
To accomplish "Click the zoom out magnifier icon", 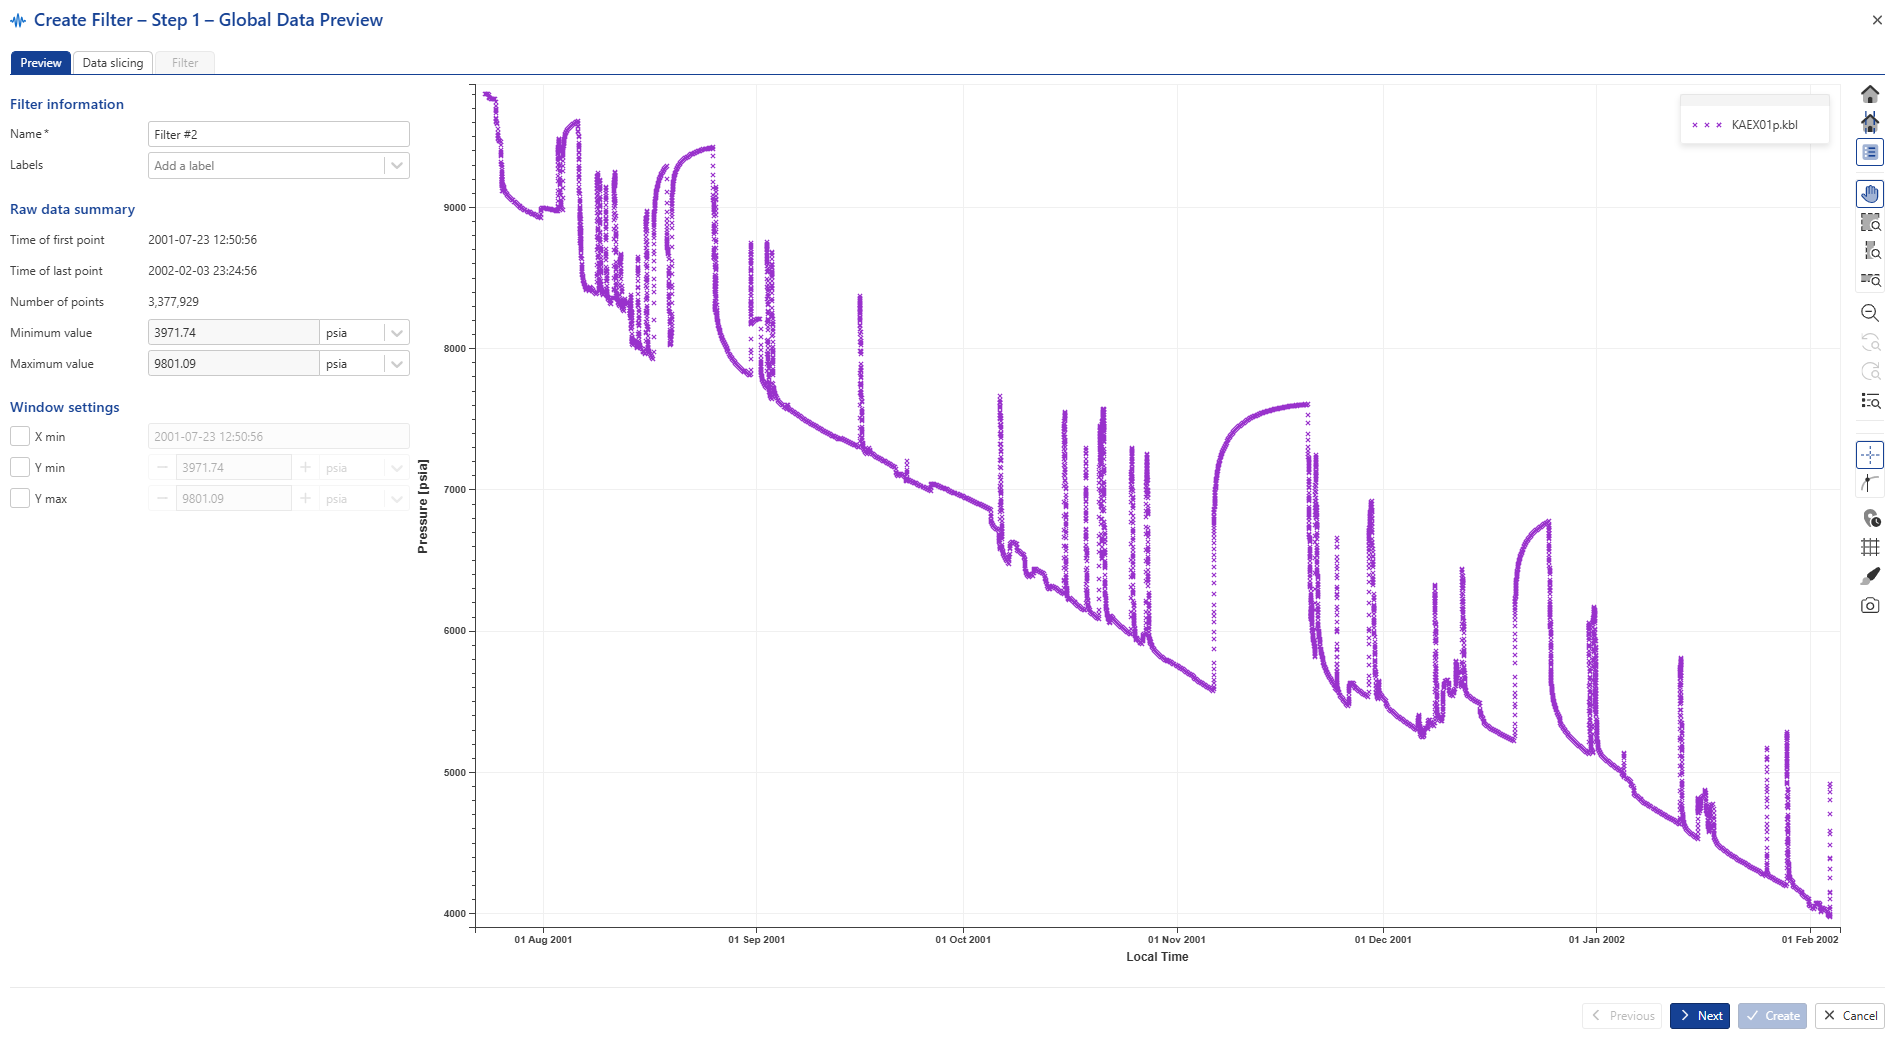I will [1869, 313].
